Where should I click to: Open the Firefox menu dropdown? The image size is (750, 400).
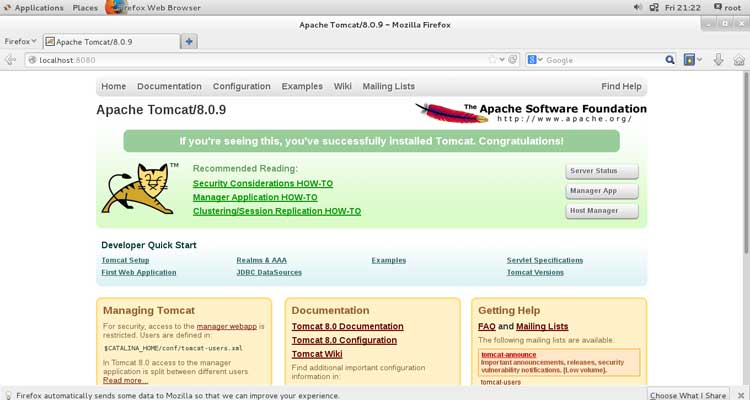point(20,42)
